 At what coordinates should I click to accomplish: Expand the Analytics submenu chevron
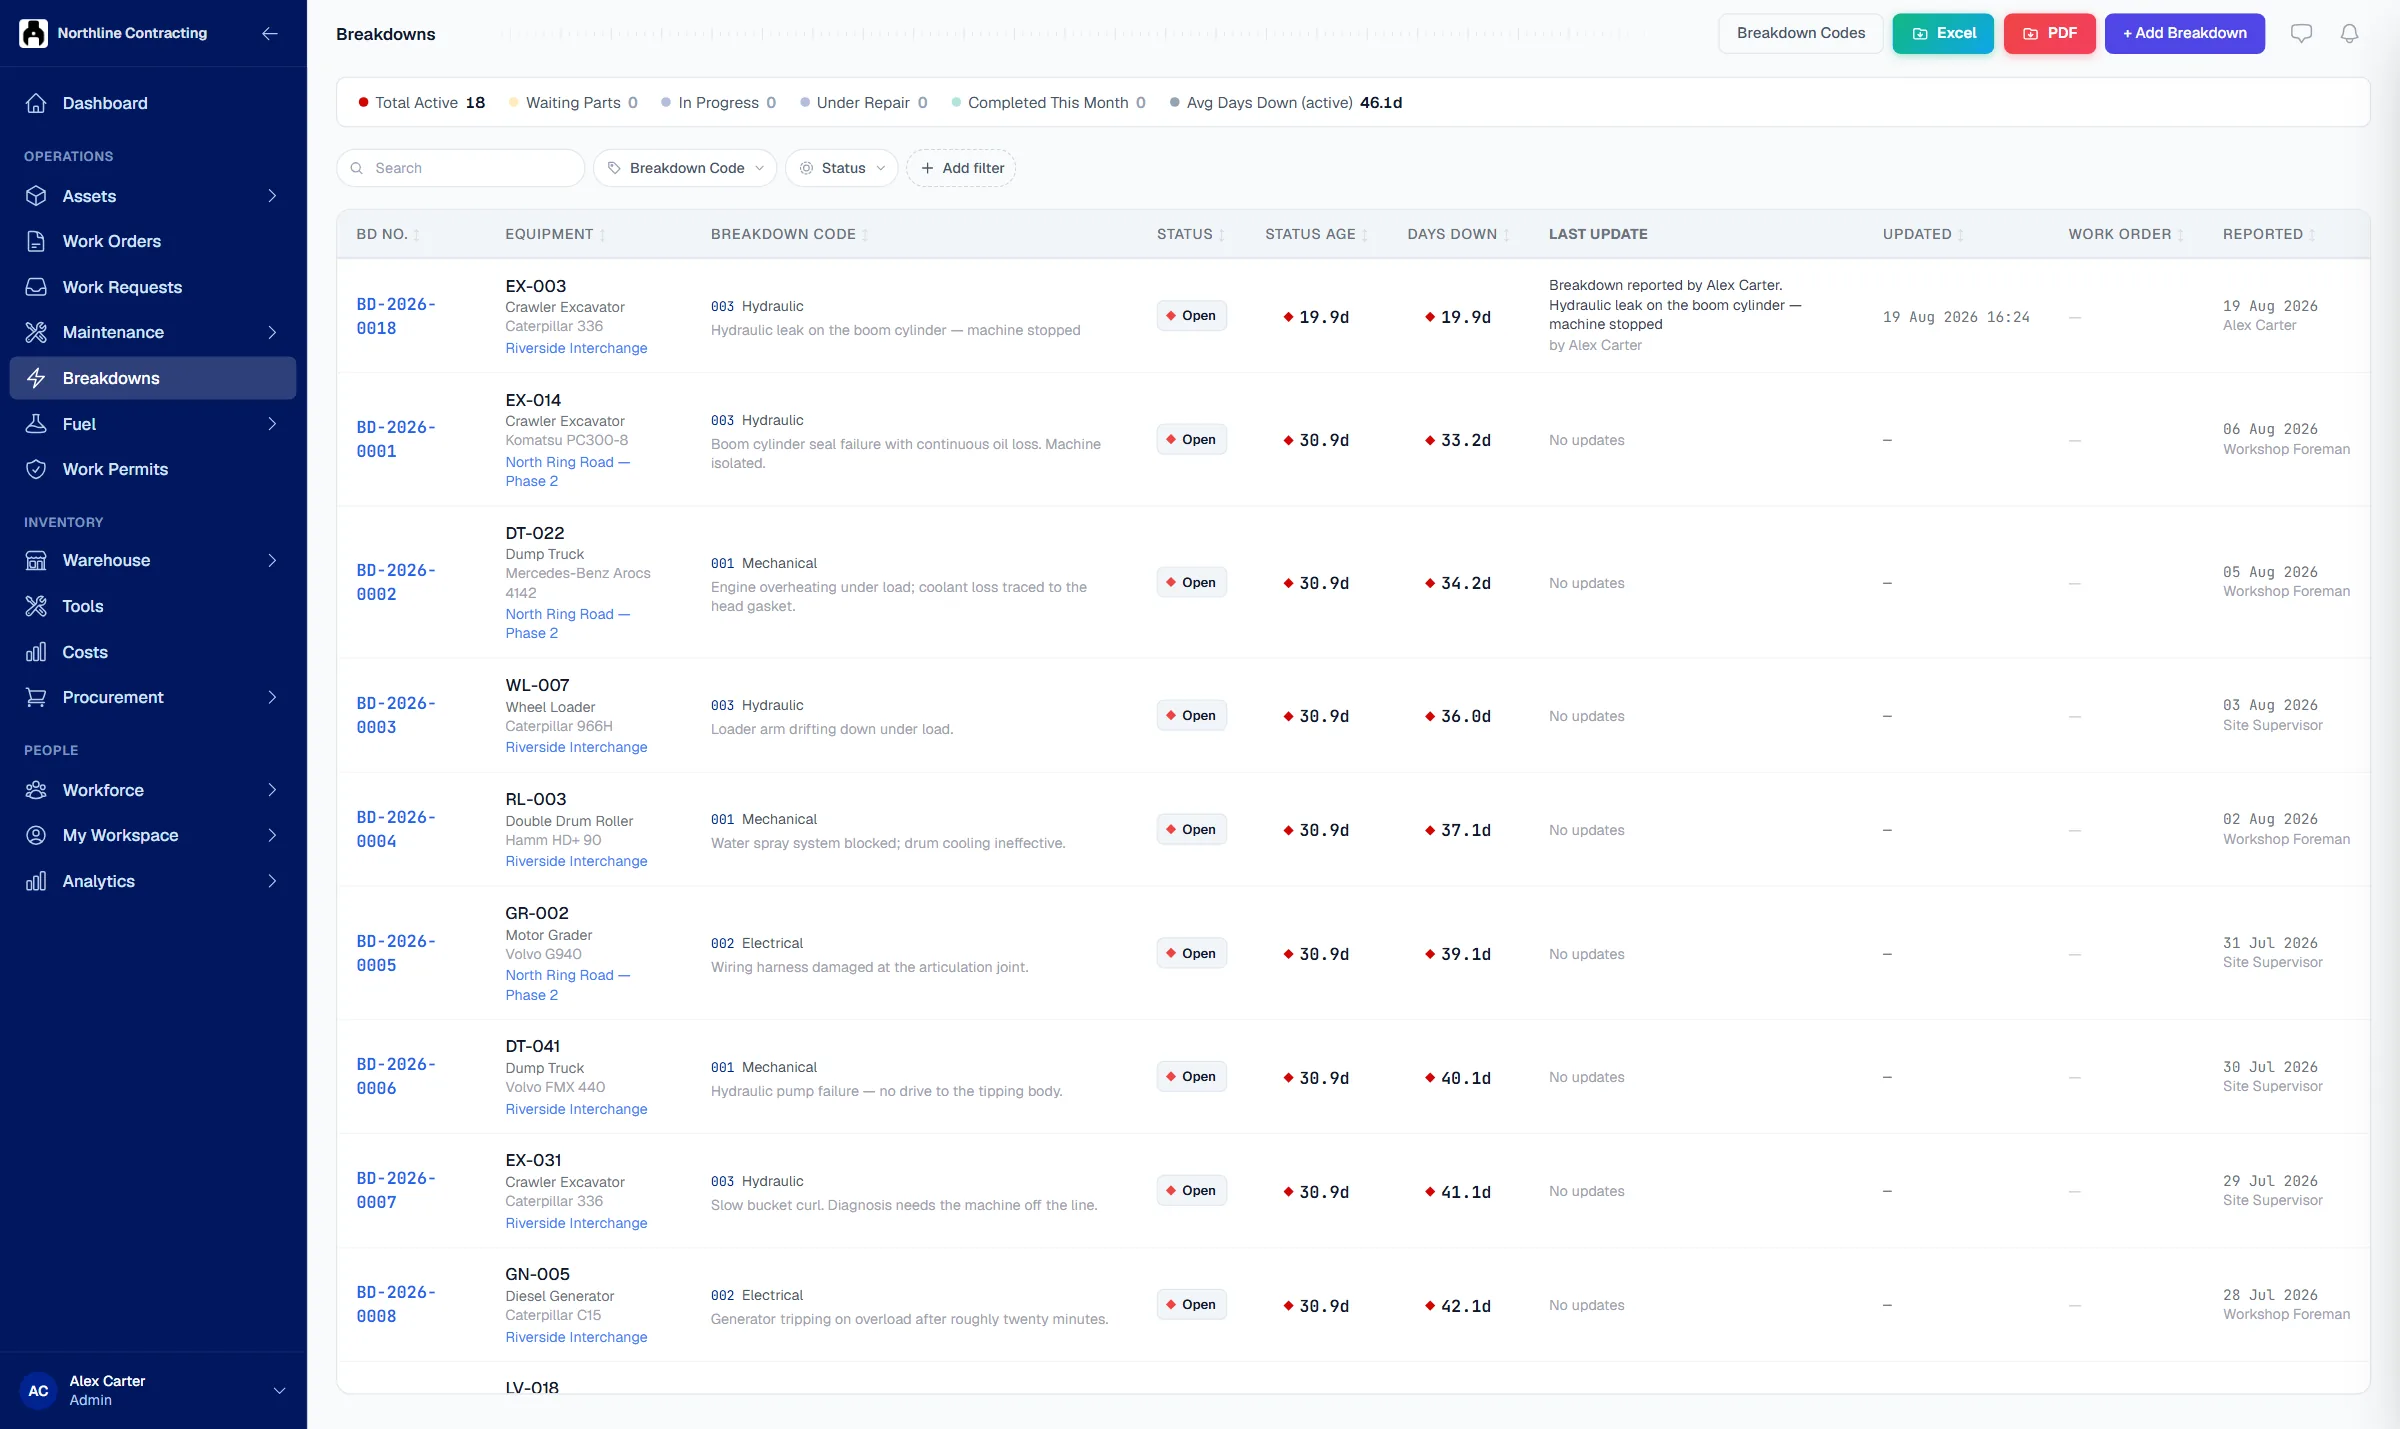pos(272,881)
